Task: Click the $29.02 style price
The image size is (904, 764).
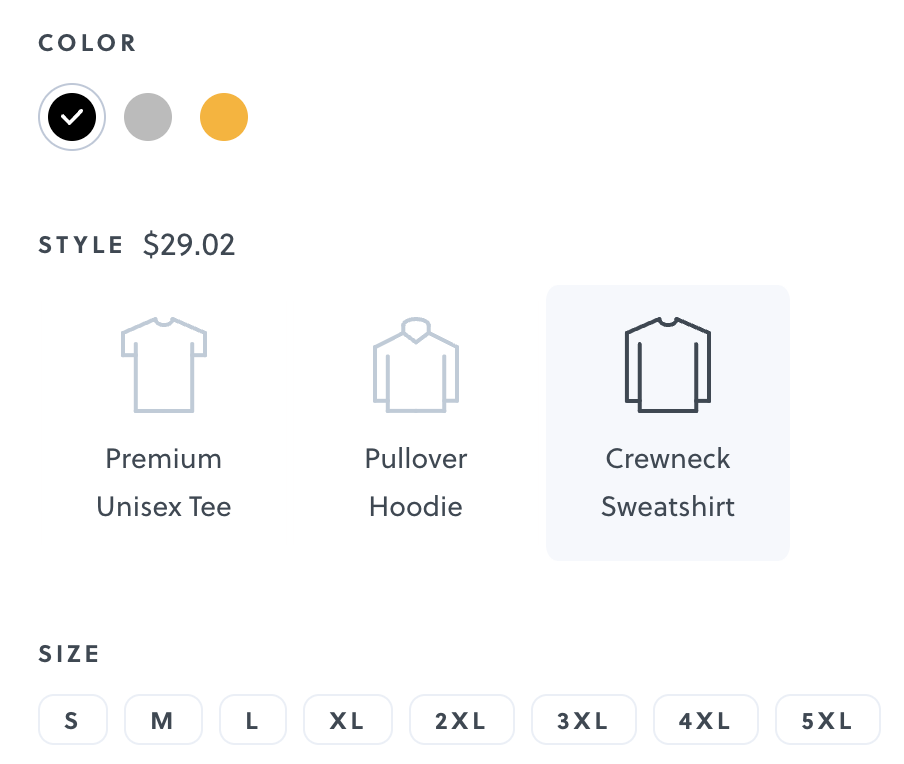Action: (189, 246)
